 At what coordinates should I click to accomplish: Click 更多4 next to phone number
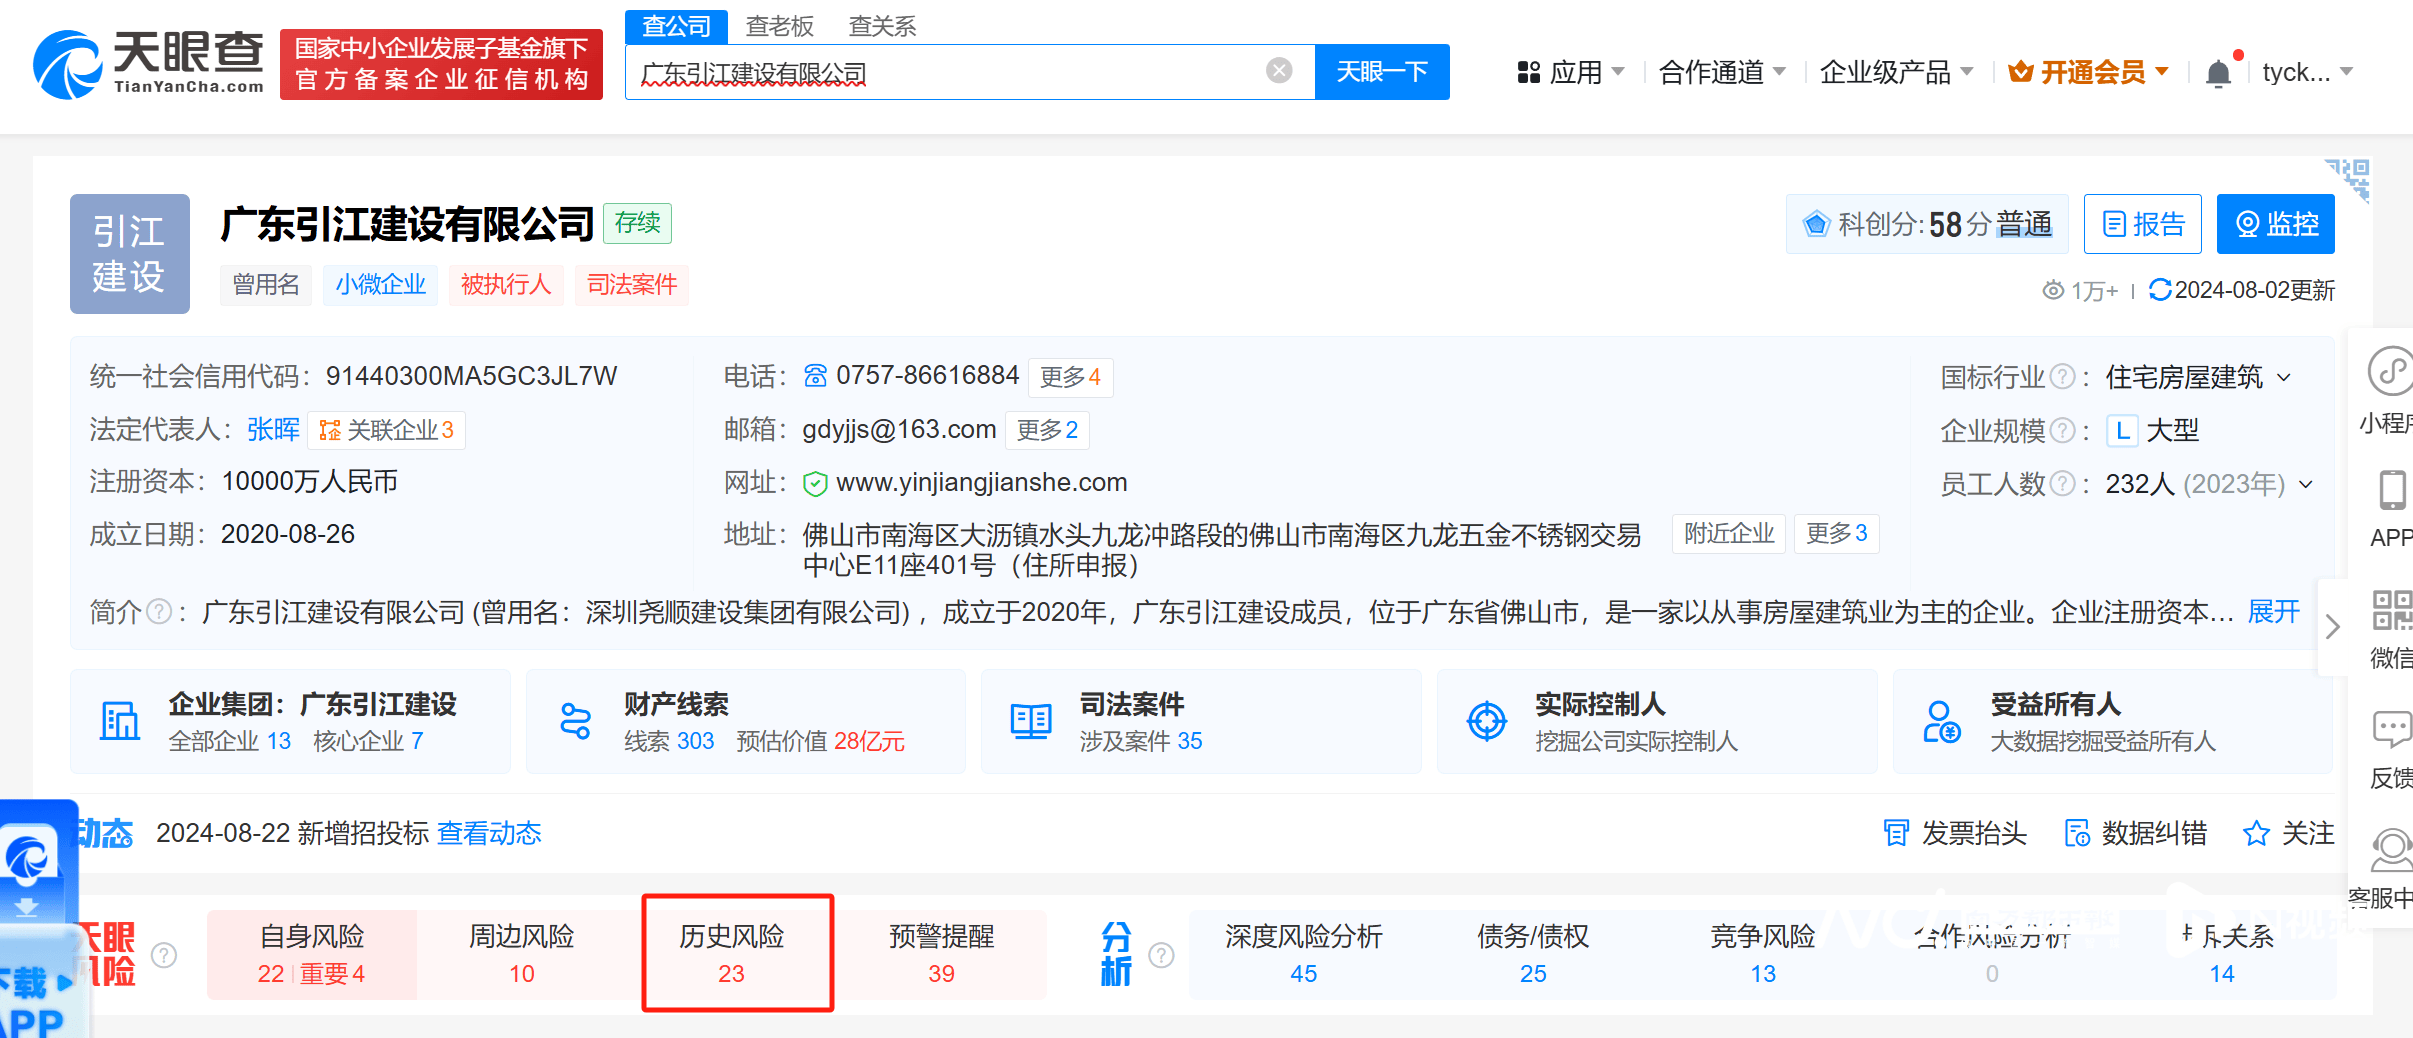pyautogui.click(x=1070, y=377)
